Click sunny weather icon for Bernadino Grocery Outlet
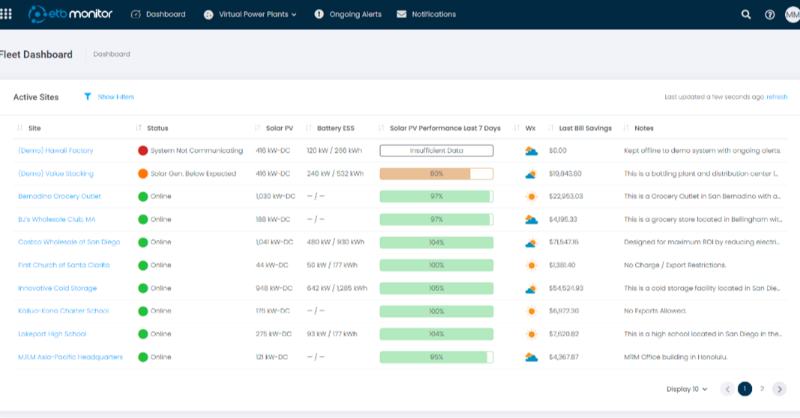Screen dimensions: 800x418 531,196
